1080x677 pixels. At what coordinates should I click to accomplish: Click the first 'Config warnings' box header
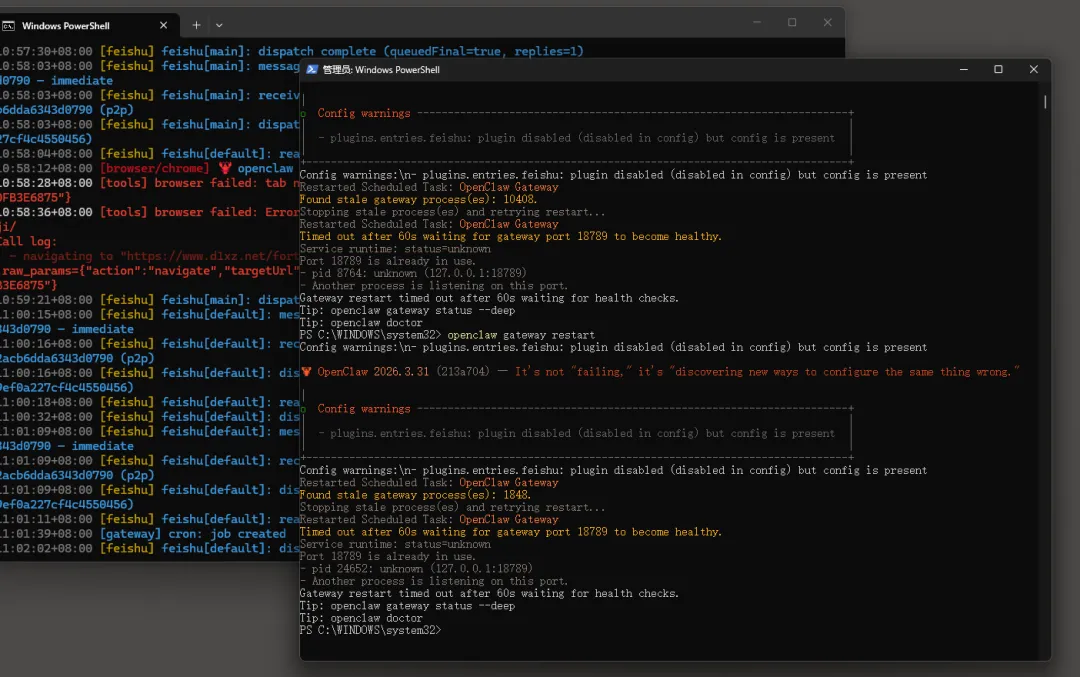(364, 114)
